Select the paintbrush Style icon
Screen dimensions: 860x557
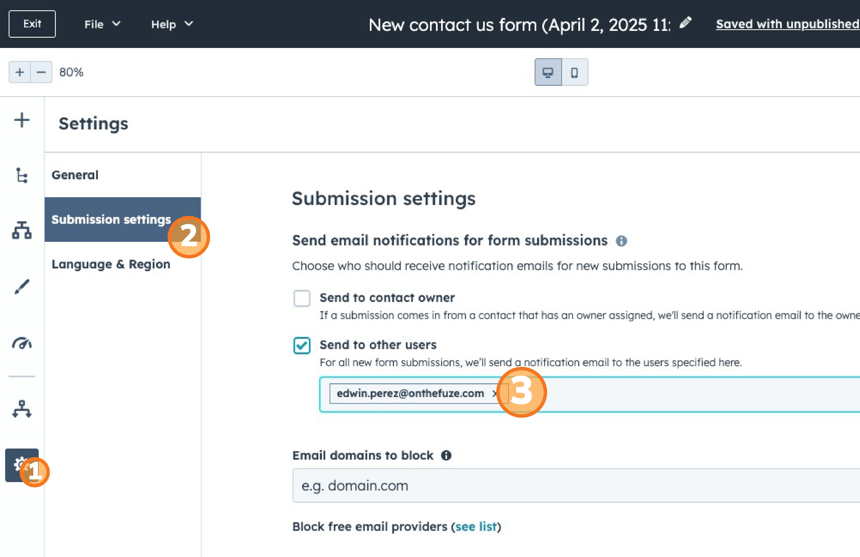coord(22,287)
